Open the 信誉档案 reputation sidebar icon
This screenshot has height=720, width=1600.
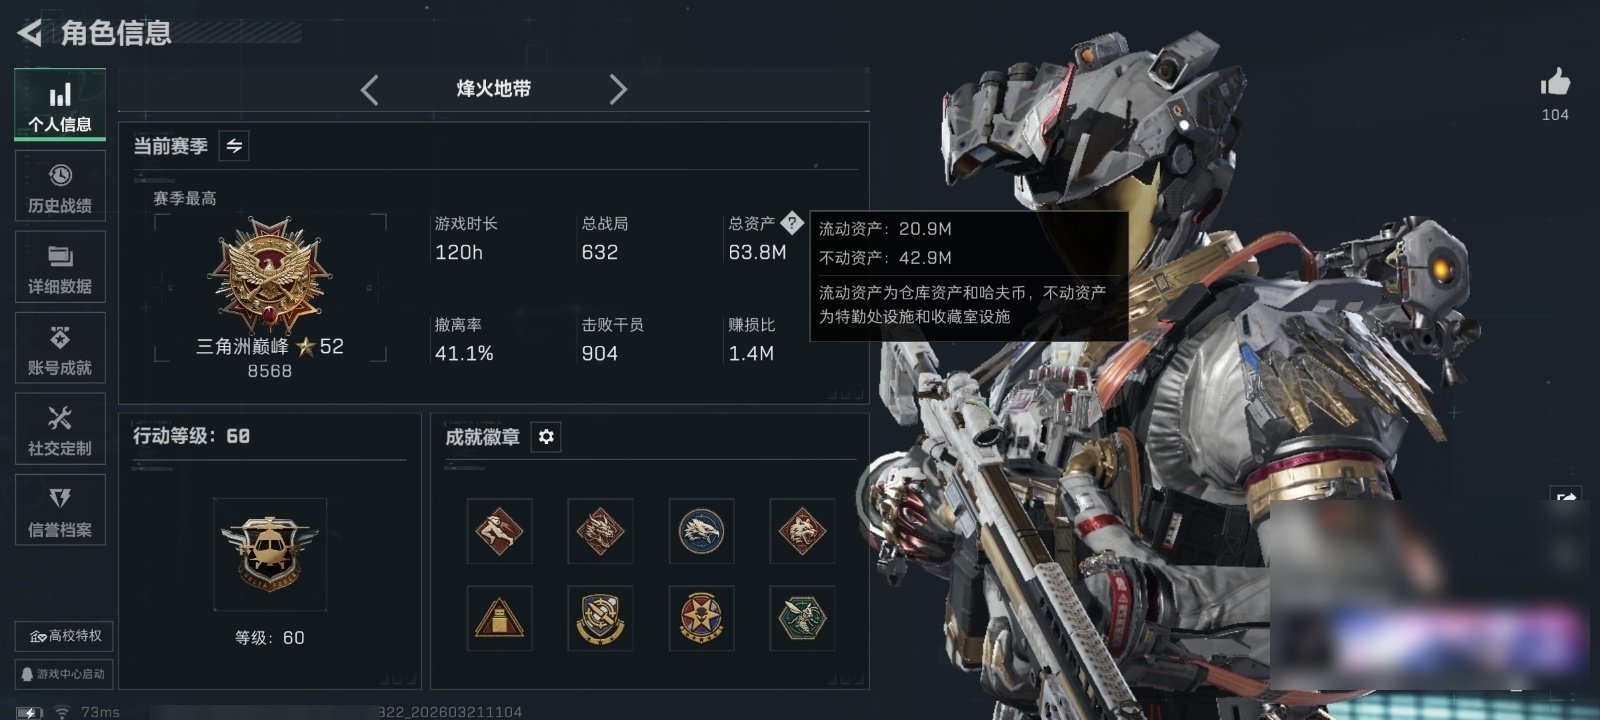click(60, 510)
